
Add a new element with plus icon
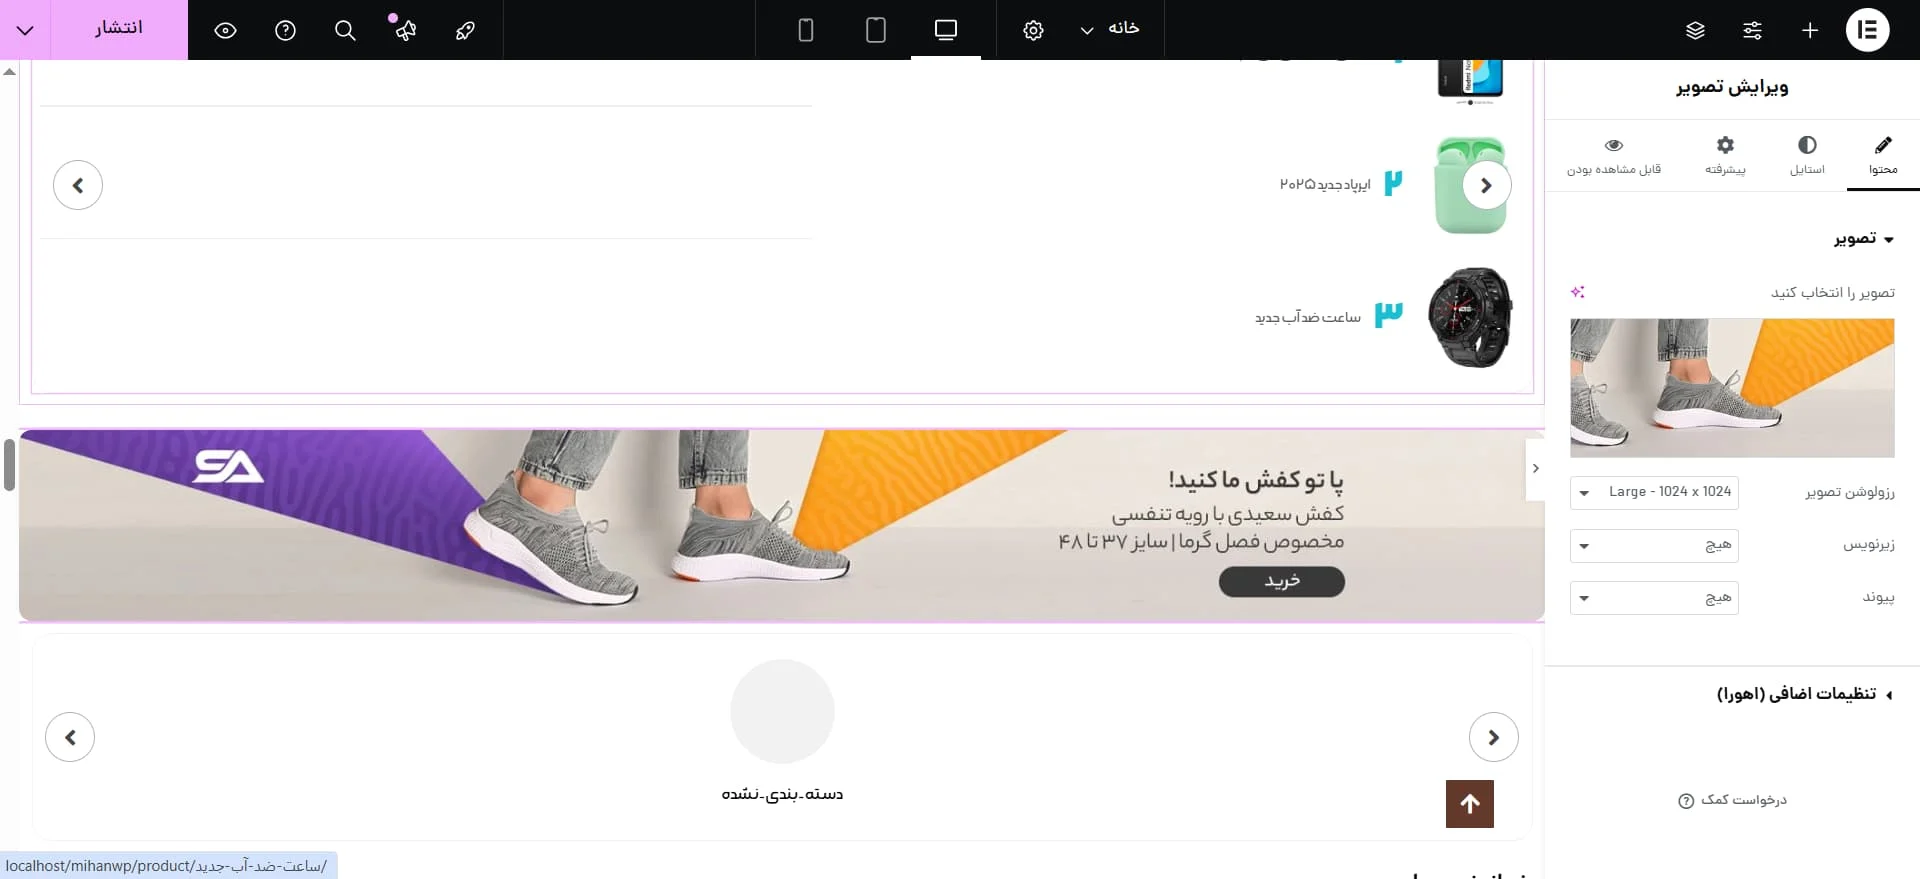1810,30
